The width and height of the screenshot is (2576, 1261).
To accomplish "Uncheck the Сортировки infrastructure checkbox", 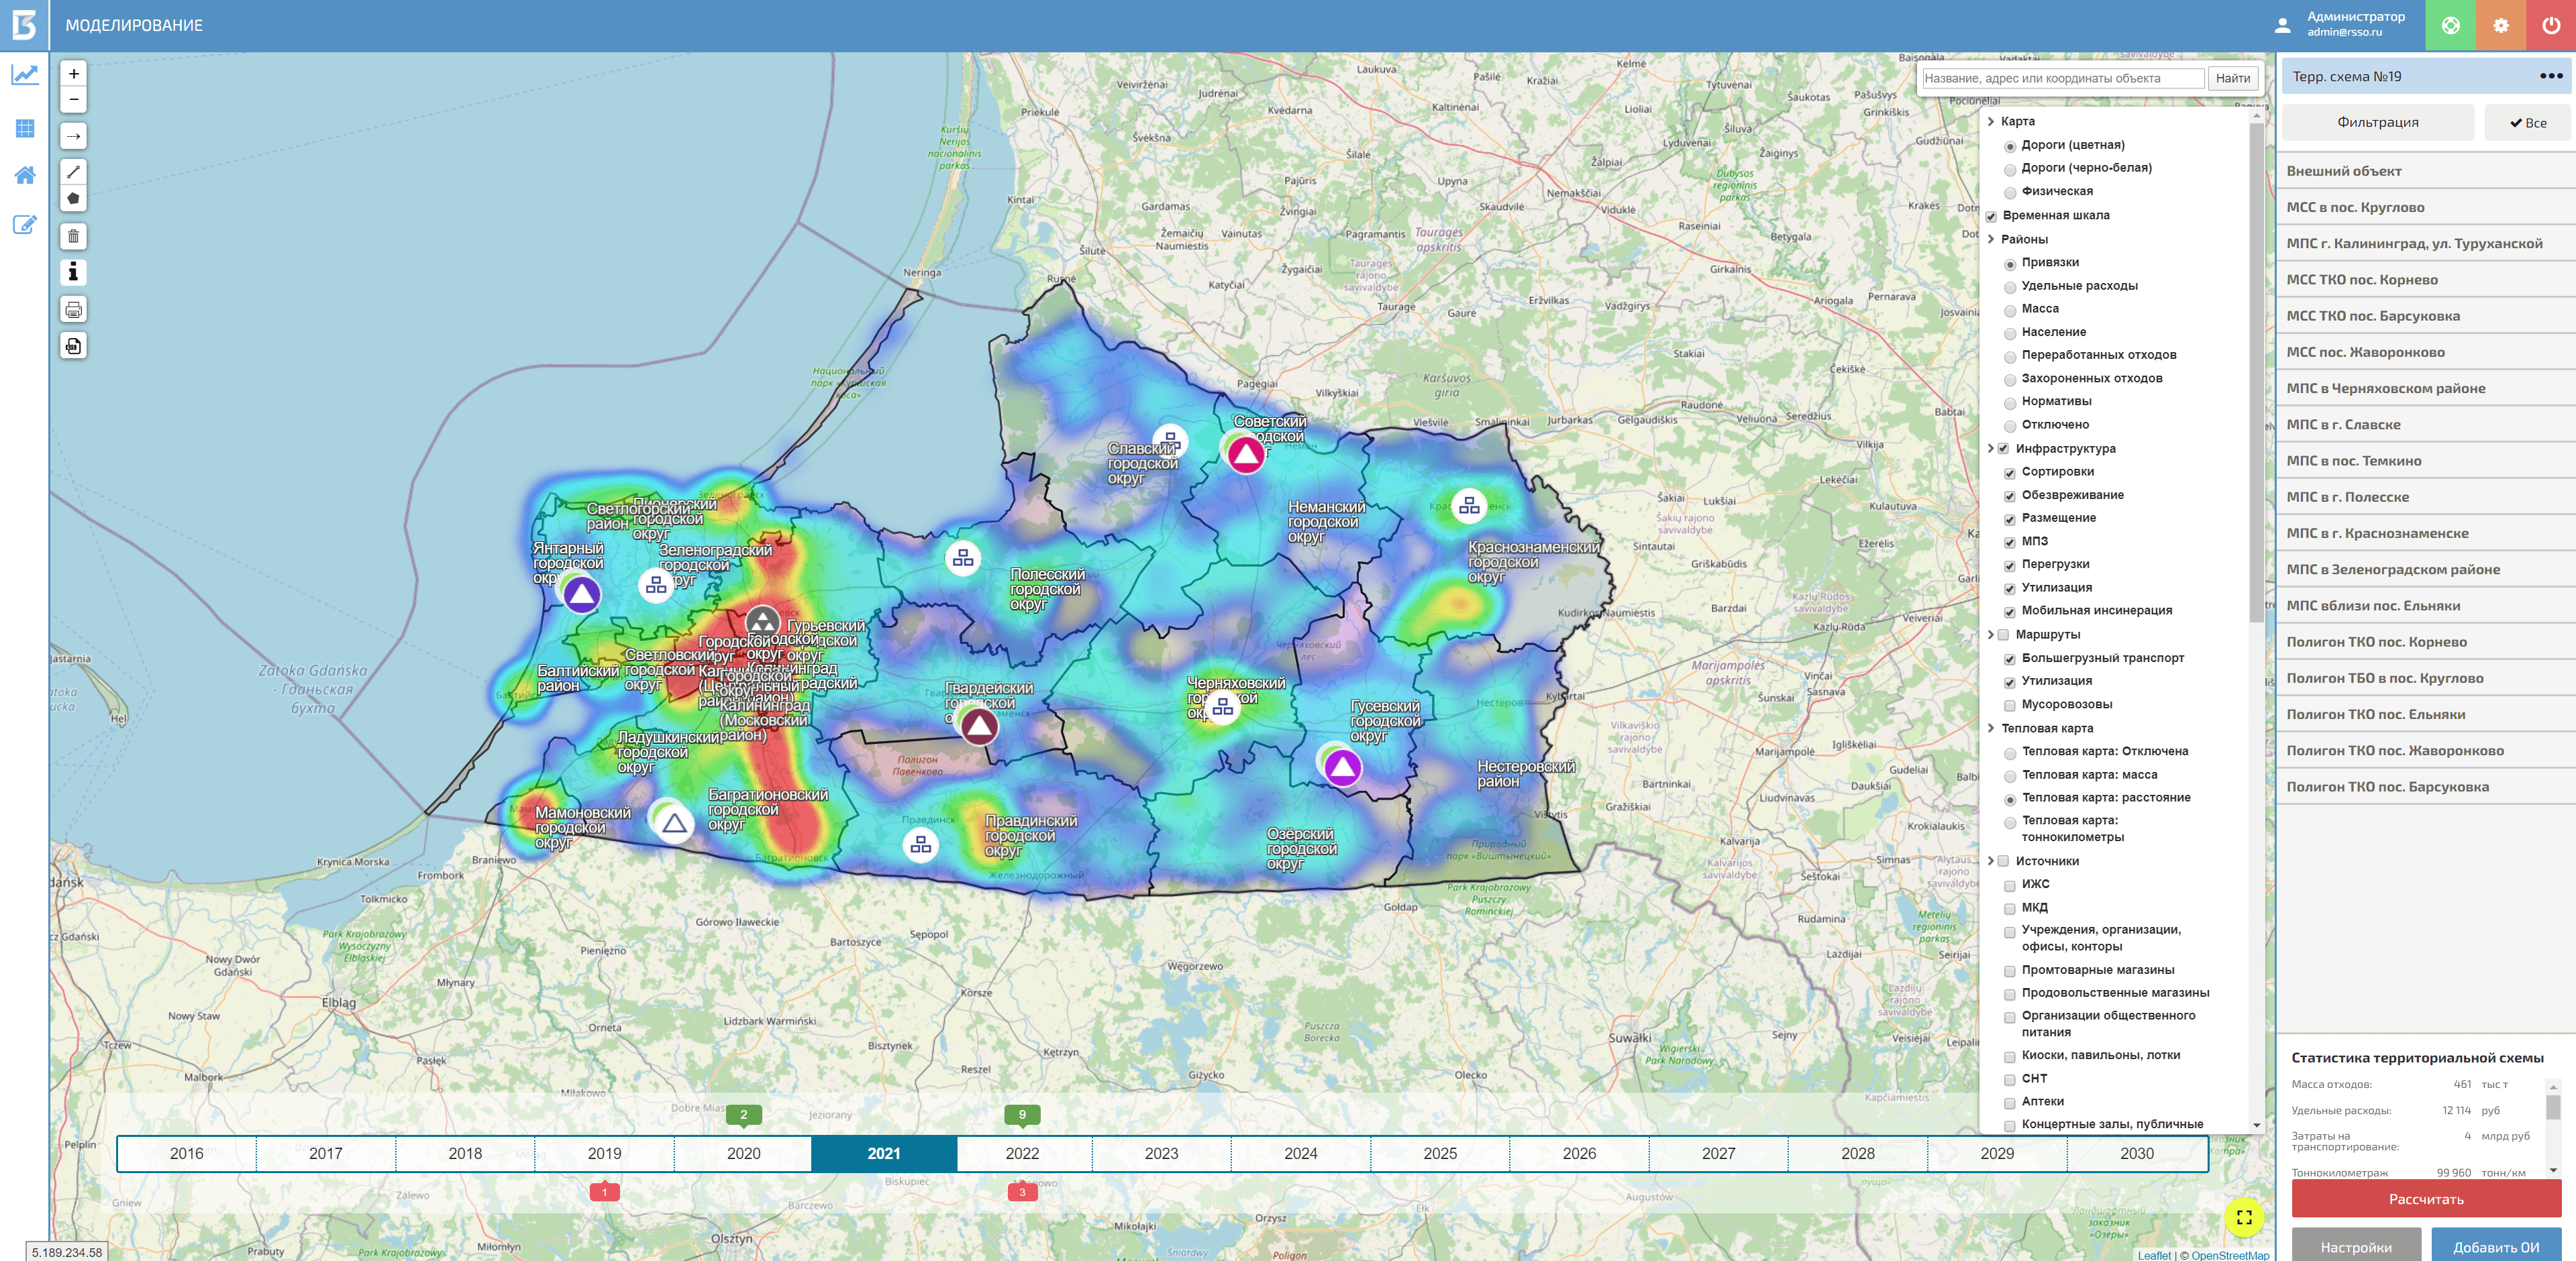I will click(2009, 473).
